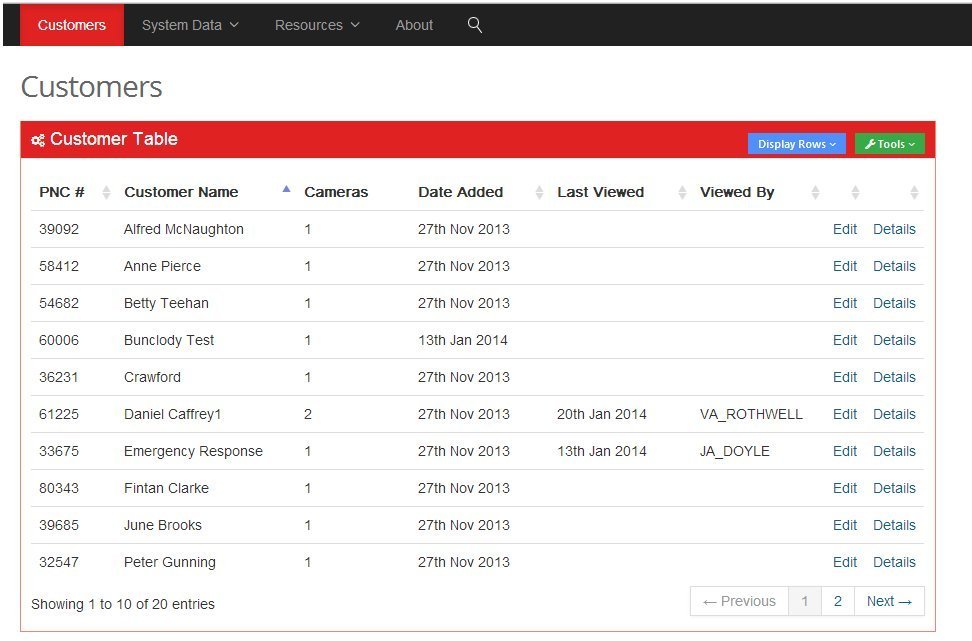Click the wrench icon on the Tools button
This screenshot has height=641, width=972.
click(x=871, y=143)
